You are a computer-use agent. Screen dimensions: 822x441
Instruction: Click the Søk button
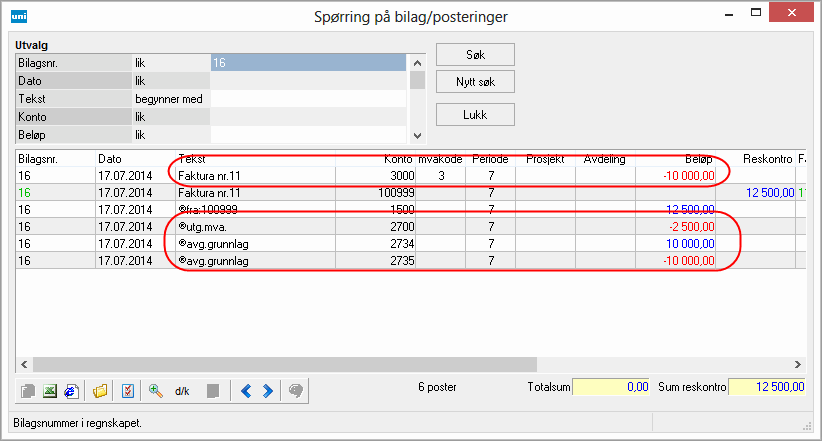click(x=475, y=53)
